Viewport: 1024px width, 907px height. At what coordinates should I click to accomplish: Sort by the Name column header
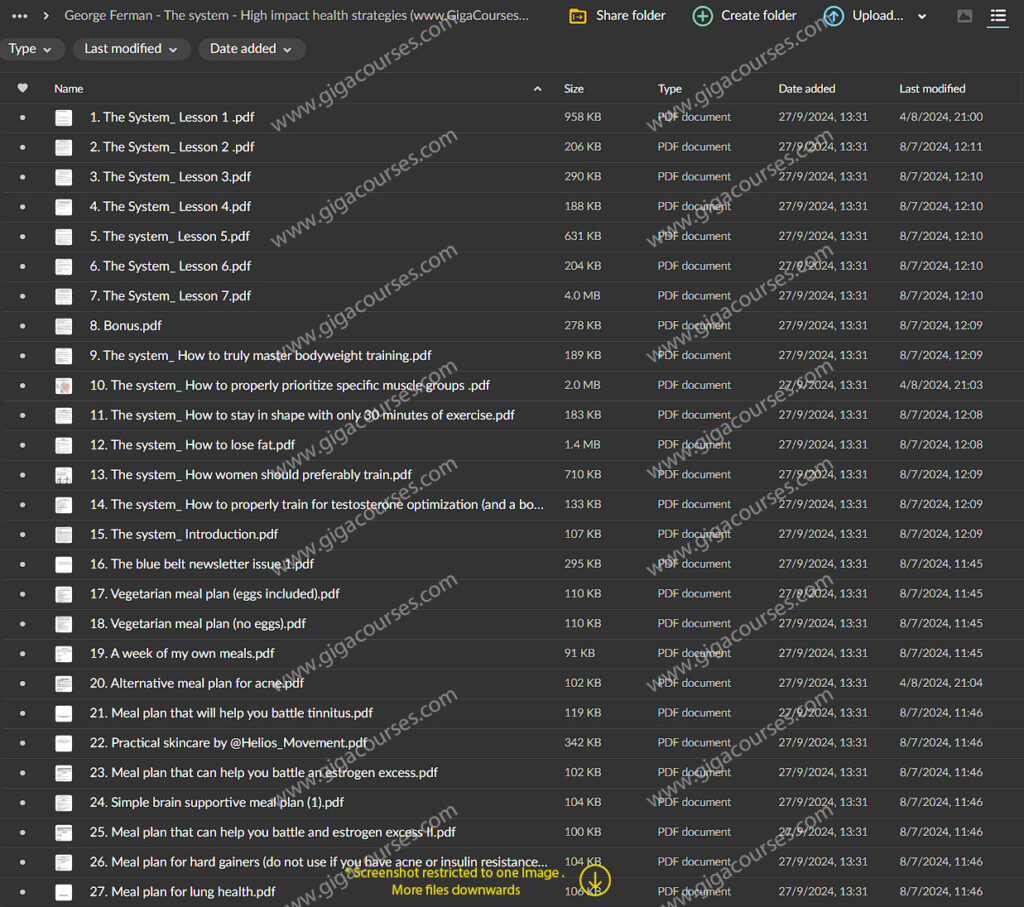pos(69,89)
